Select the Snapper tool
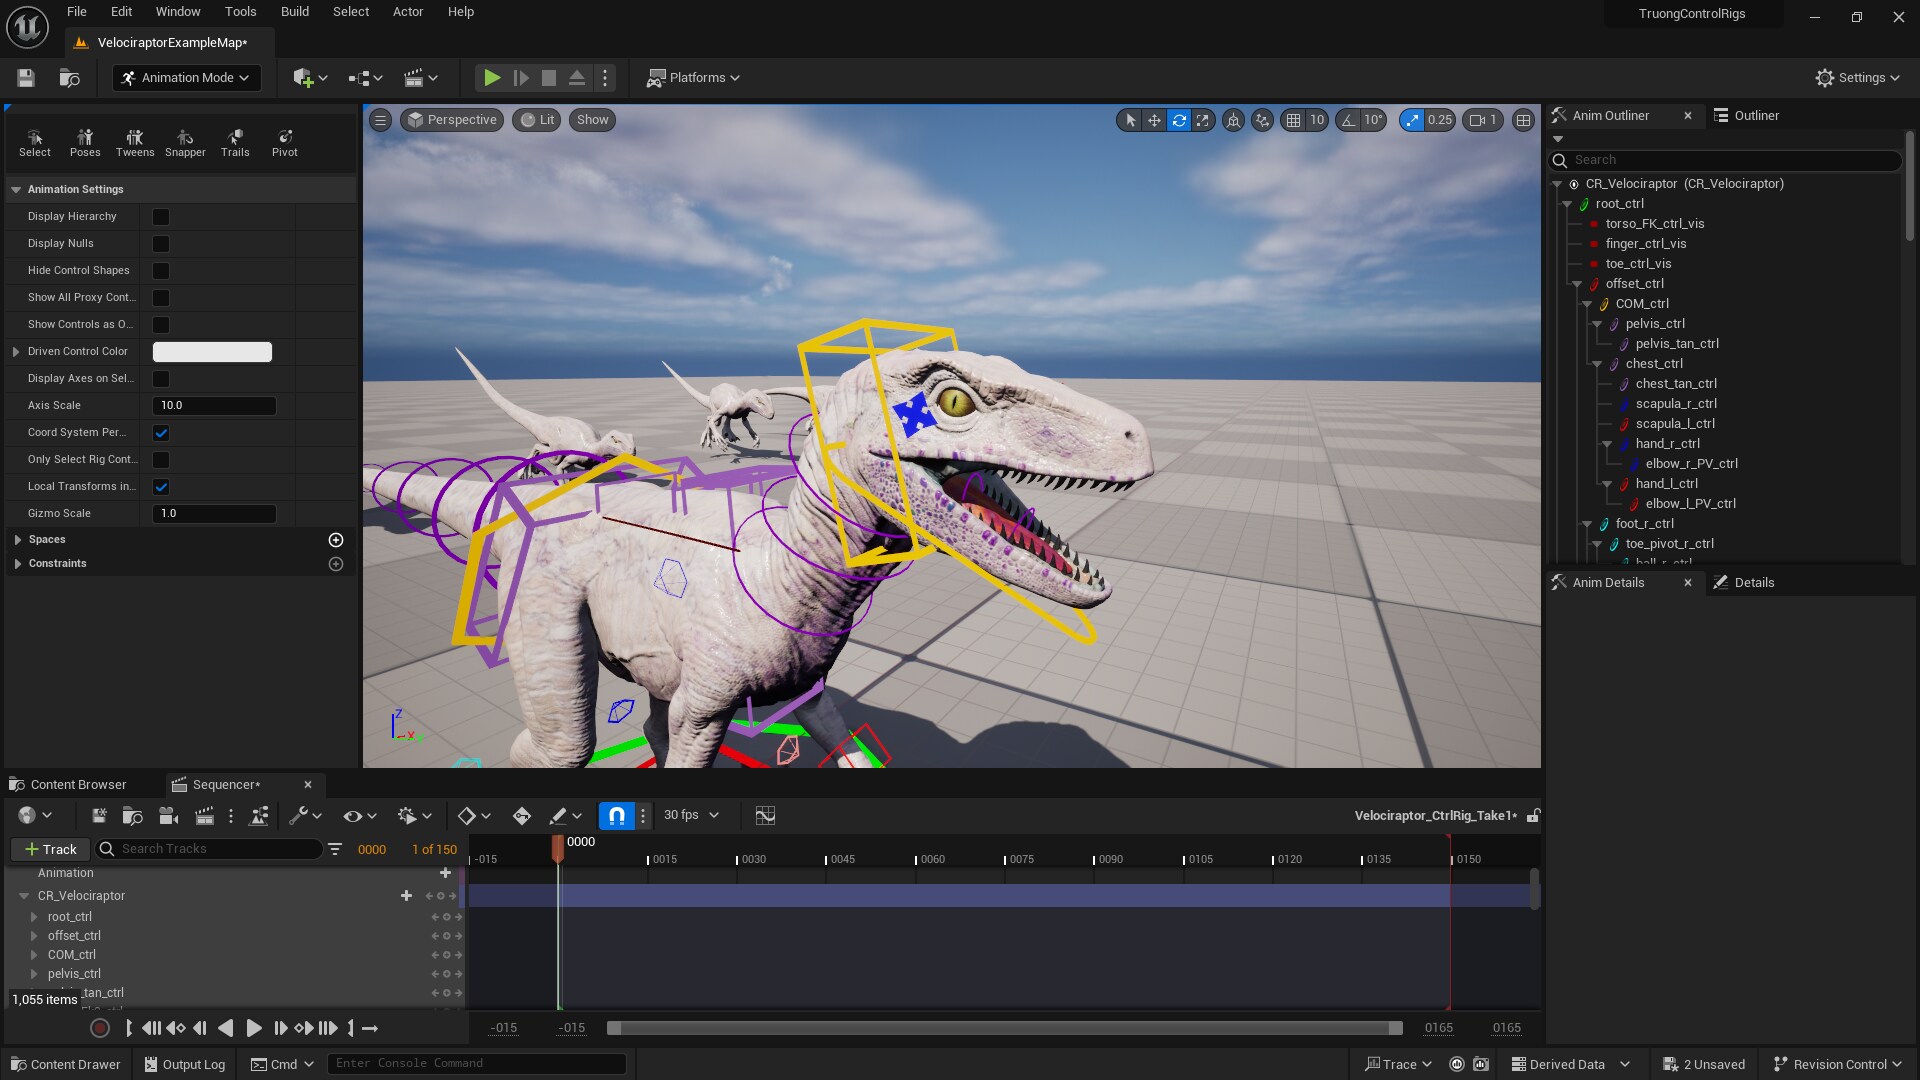Image resolution: width=1920 pixels, height=1080 pixels. [x=185, y=142]
